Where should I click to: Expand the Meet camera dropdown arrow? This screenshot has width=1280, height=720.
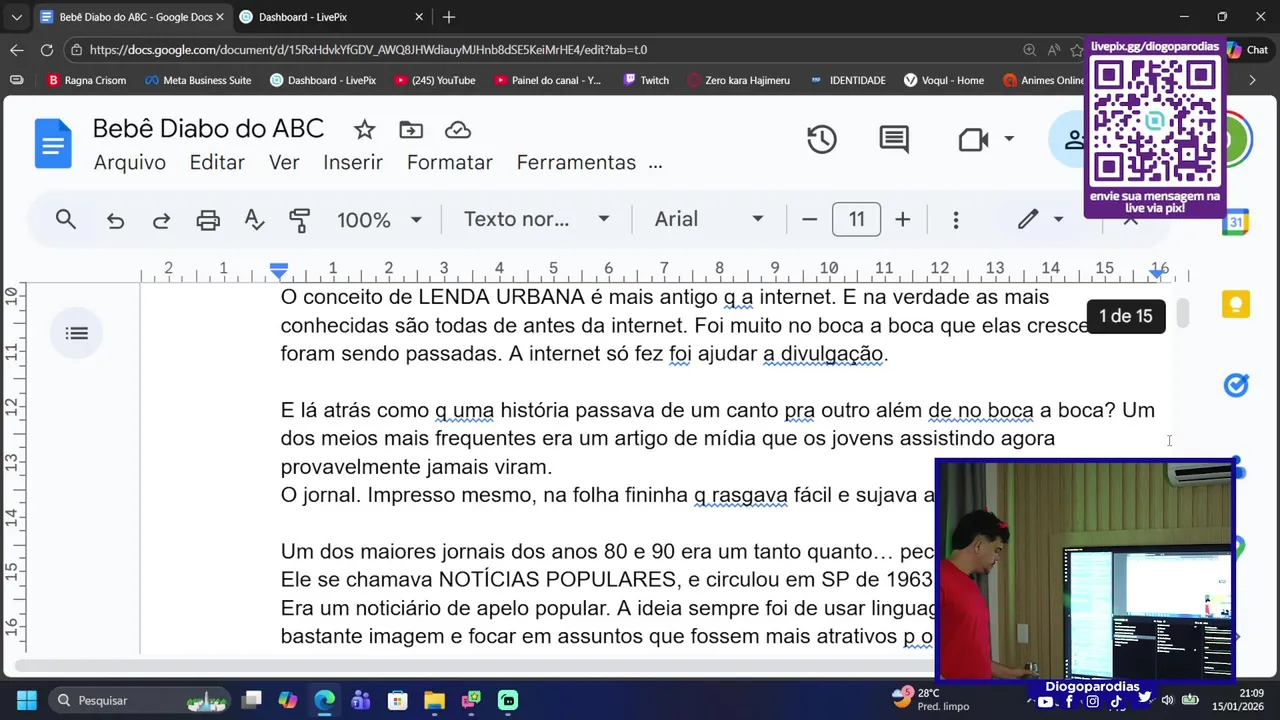coord(1009,139)
